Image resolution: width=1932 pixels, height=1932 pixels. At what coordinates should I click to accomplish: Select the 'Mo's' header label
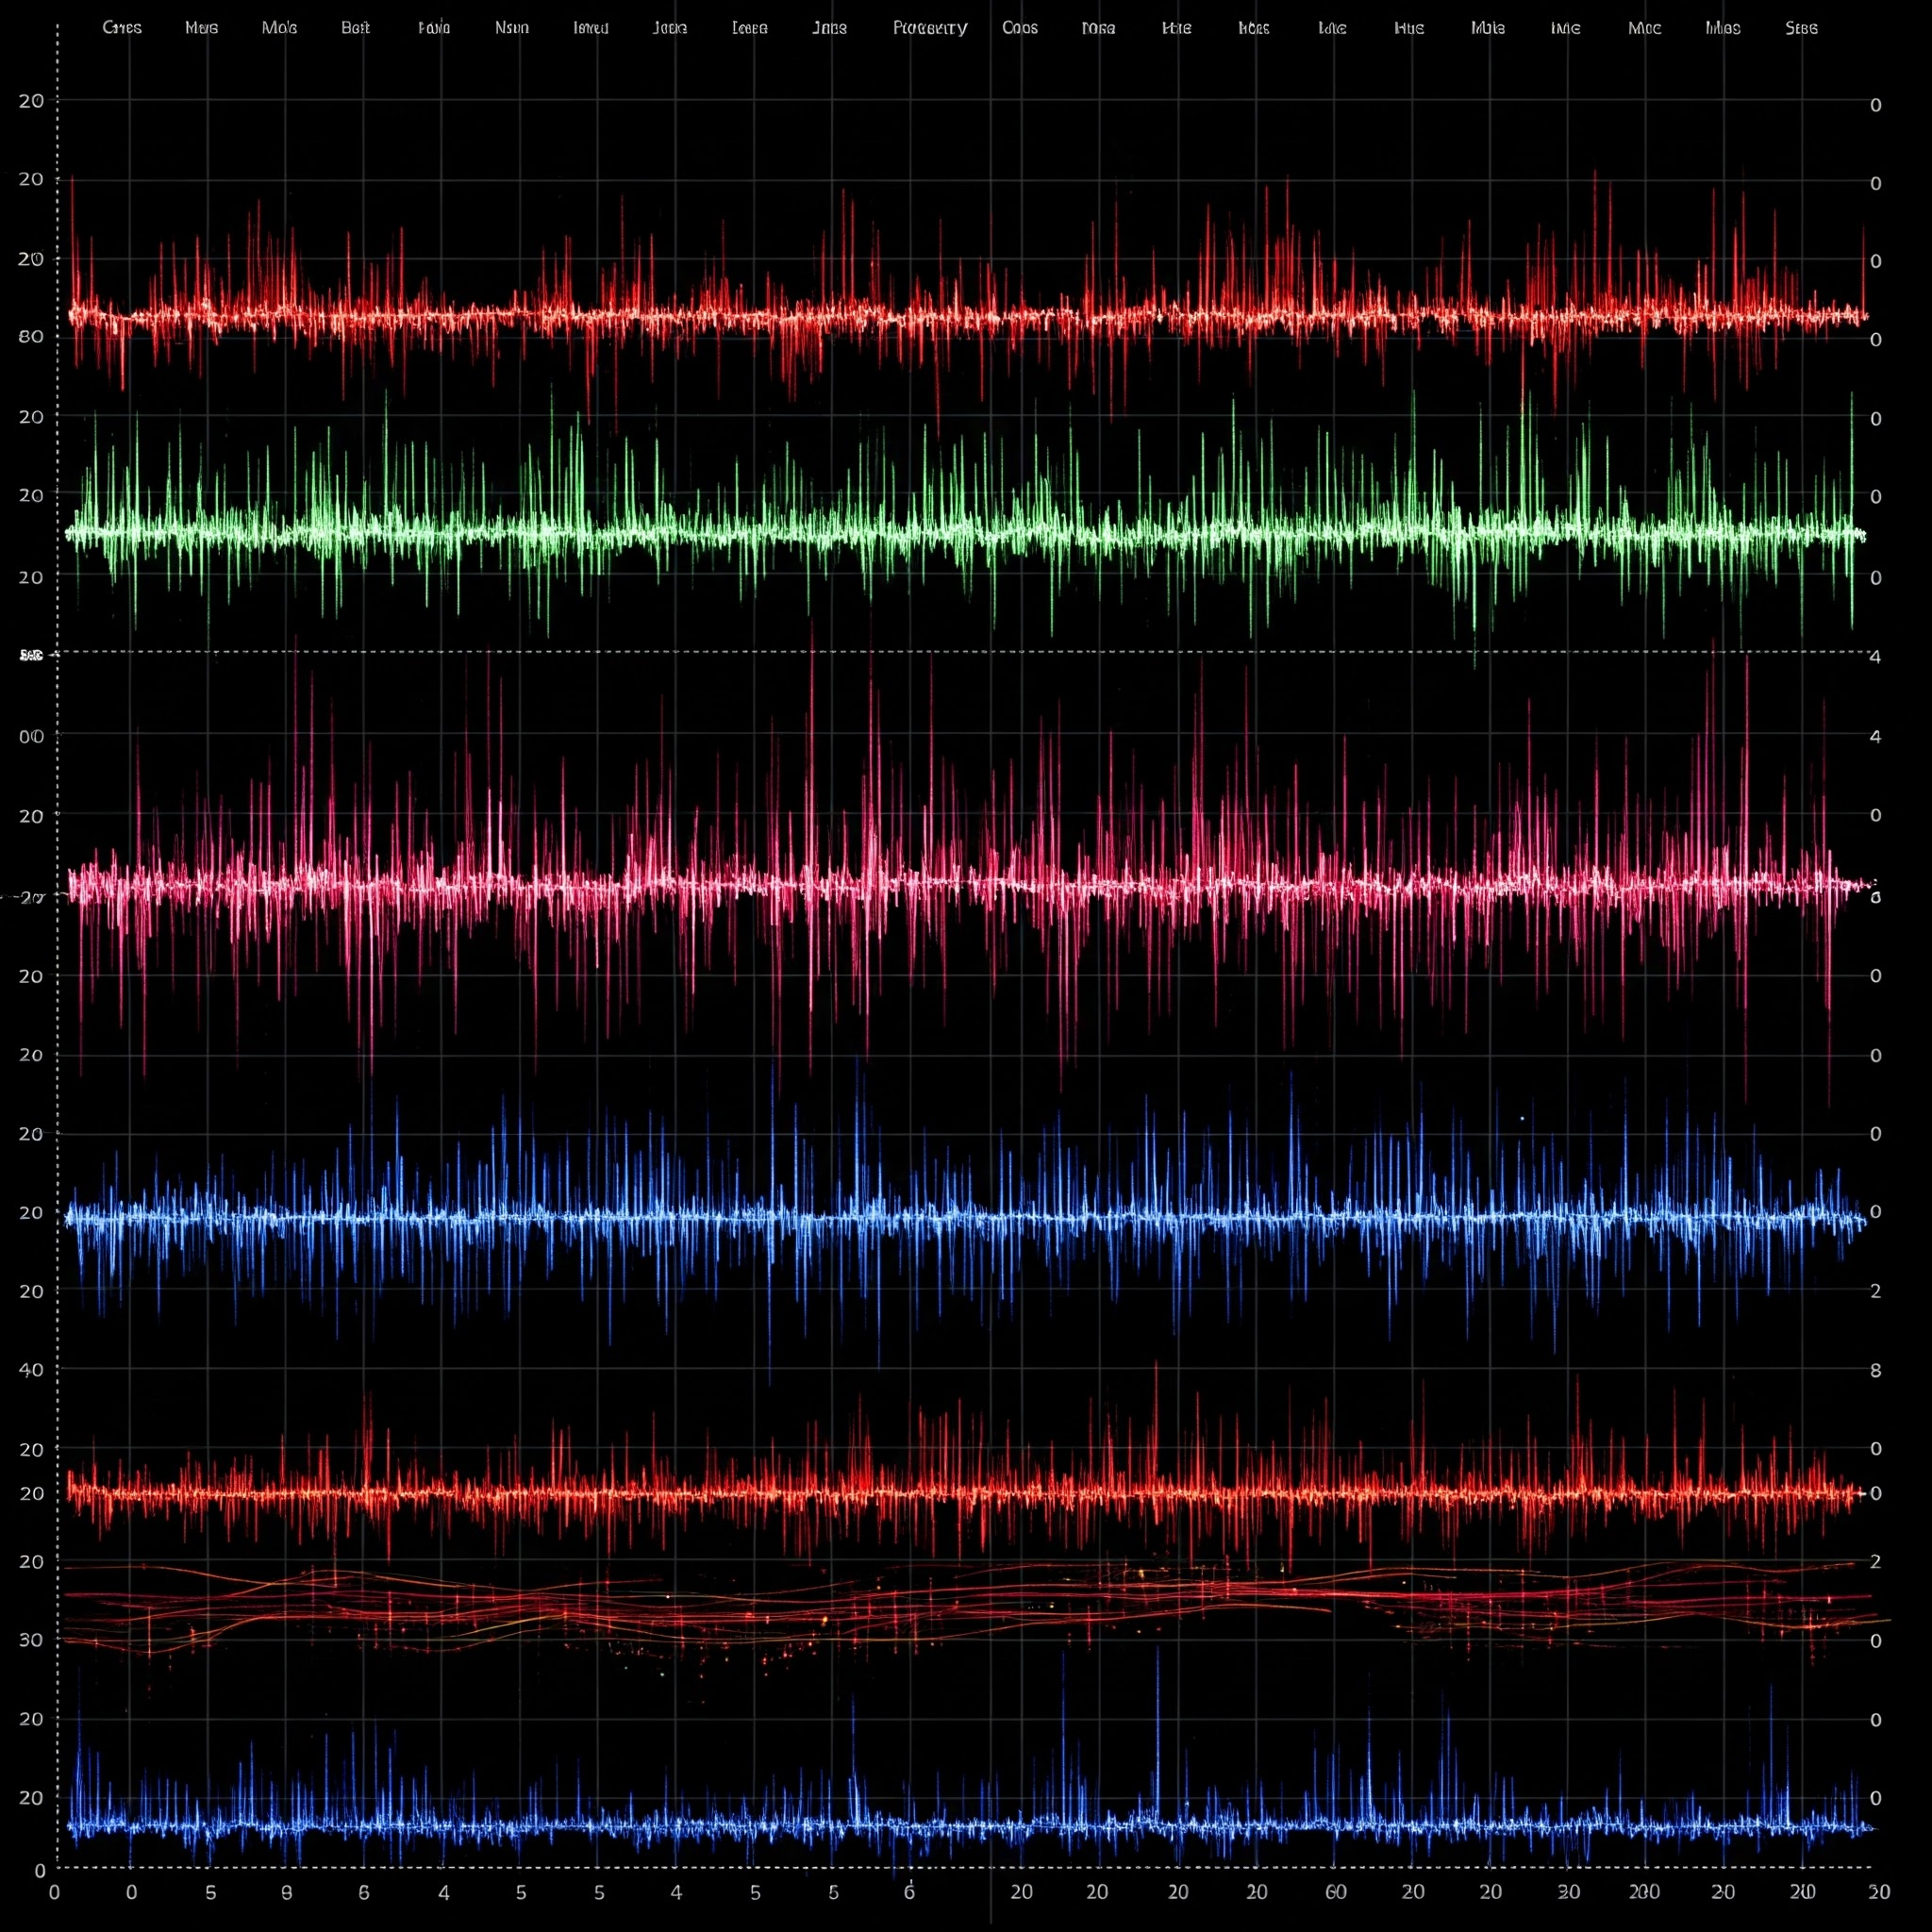point(279,28)
